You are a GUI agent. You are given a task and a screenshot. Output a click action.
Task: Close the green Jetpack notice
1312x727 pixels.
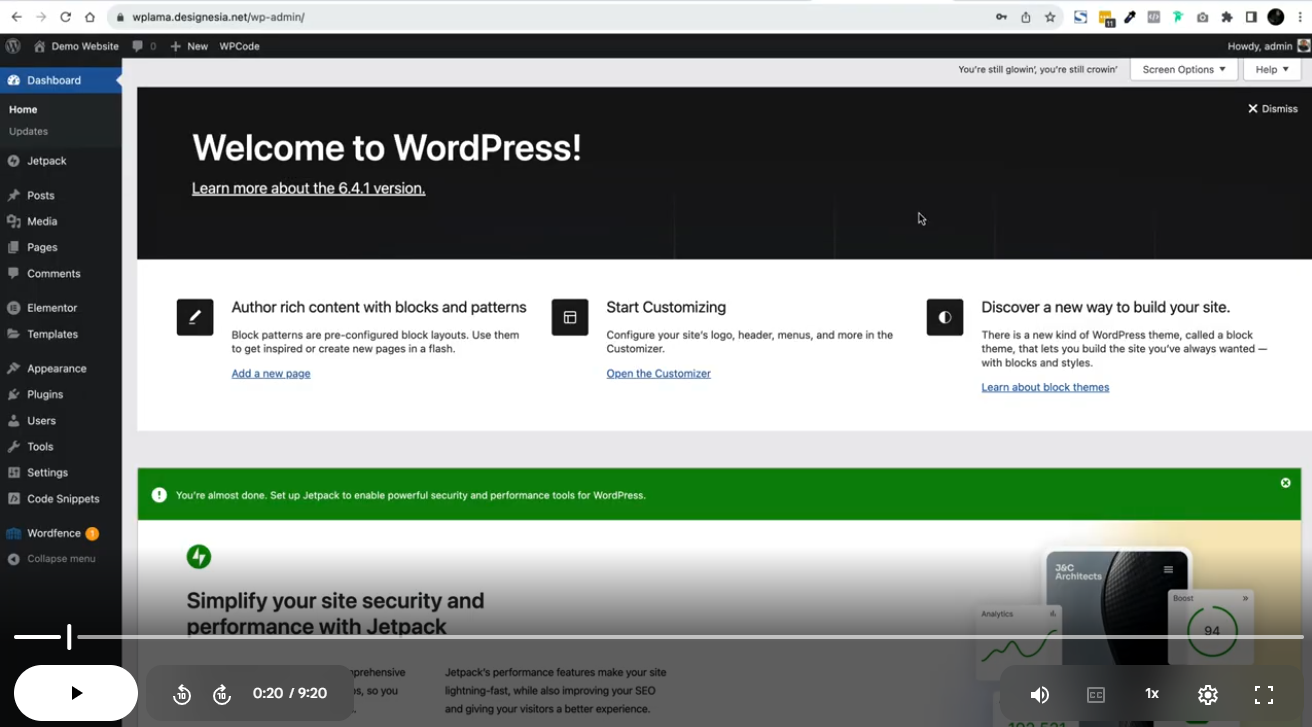[x=1286, y=483]
